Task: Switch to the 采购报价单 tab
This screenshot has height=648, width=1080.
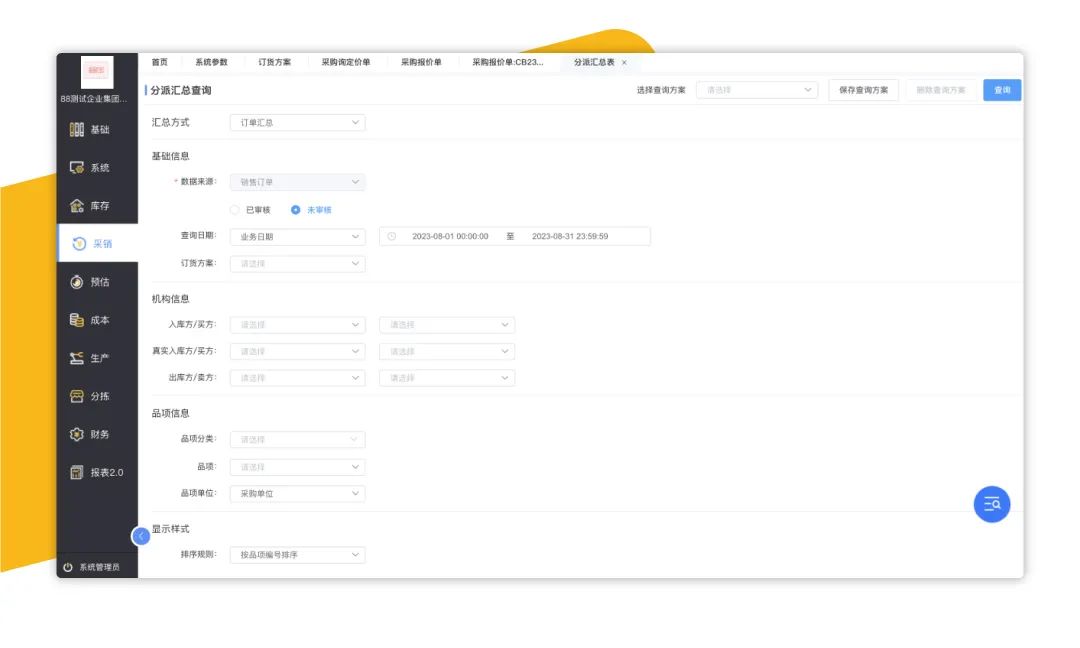Action: [x=421, y=63]
